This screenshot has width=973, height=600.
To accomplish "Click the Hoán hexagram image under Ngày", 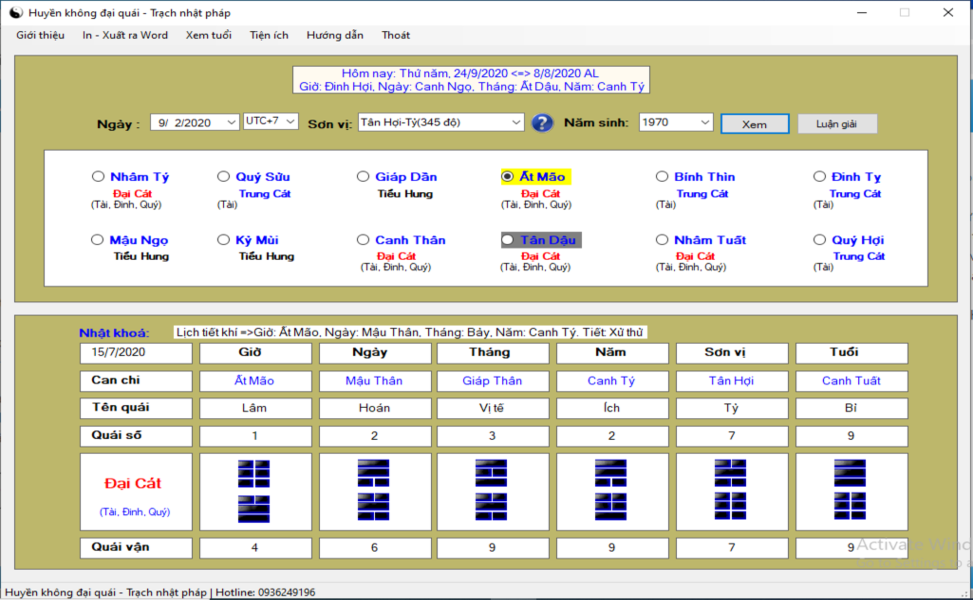I will tap(374, 490).
